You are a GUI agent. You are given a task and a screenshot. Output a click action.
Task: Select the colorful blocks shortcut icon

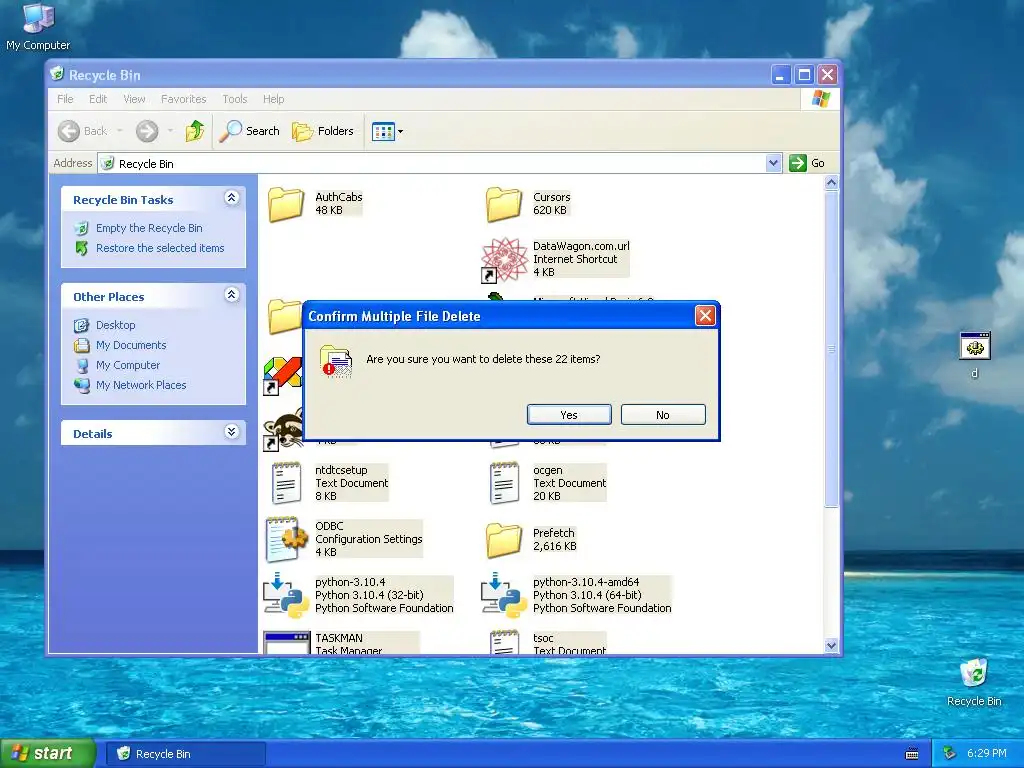click(x=283, y=375)
